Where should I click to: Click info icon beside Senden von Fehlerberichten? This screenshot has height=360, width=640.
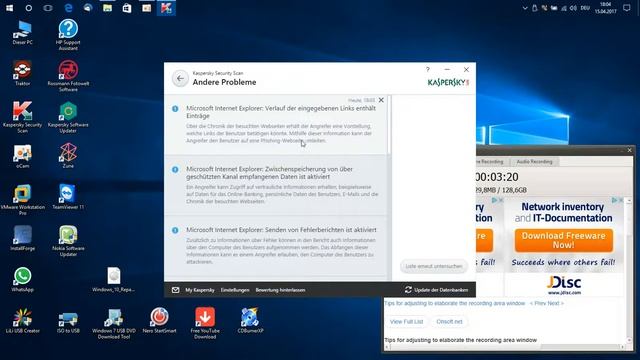click(175, 230)
